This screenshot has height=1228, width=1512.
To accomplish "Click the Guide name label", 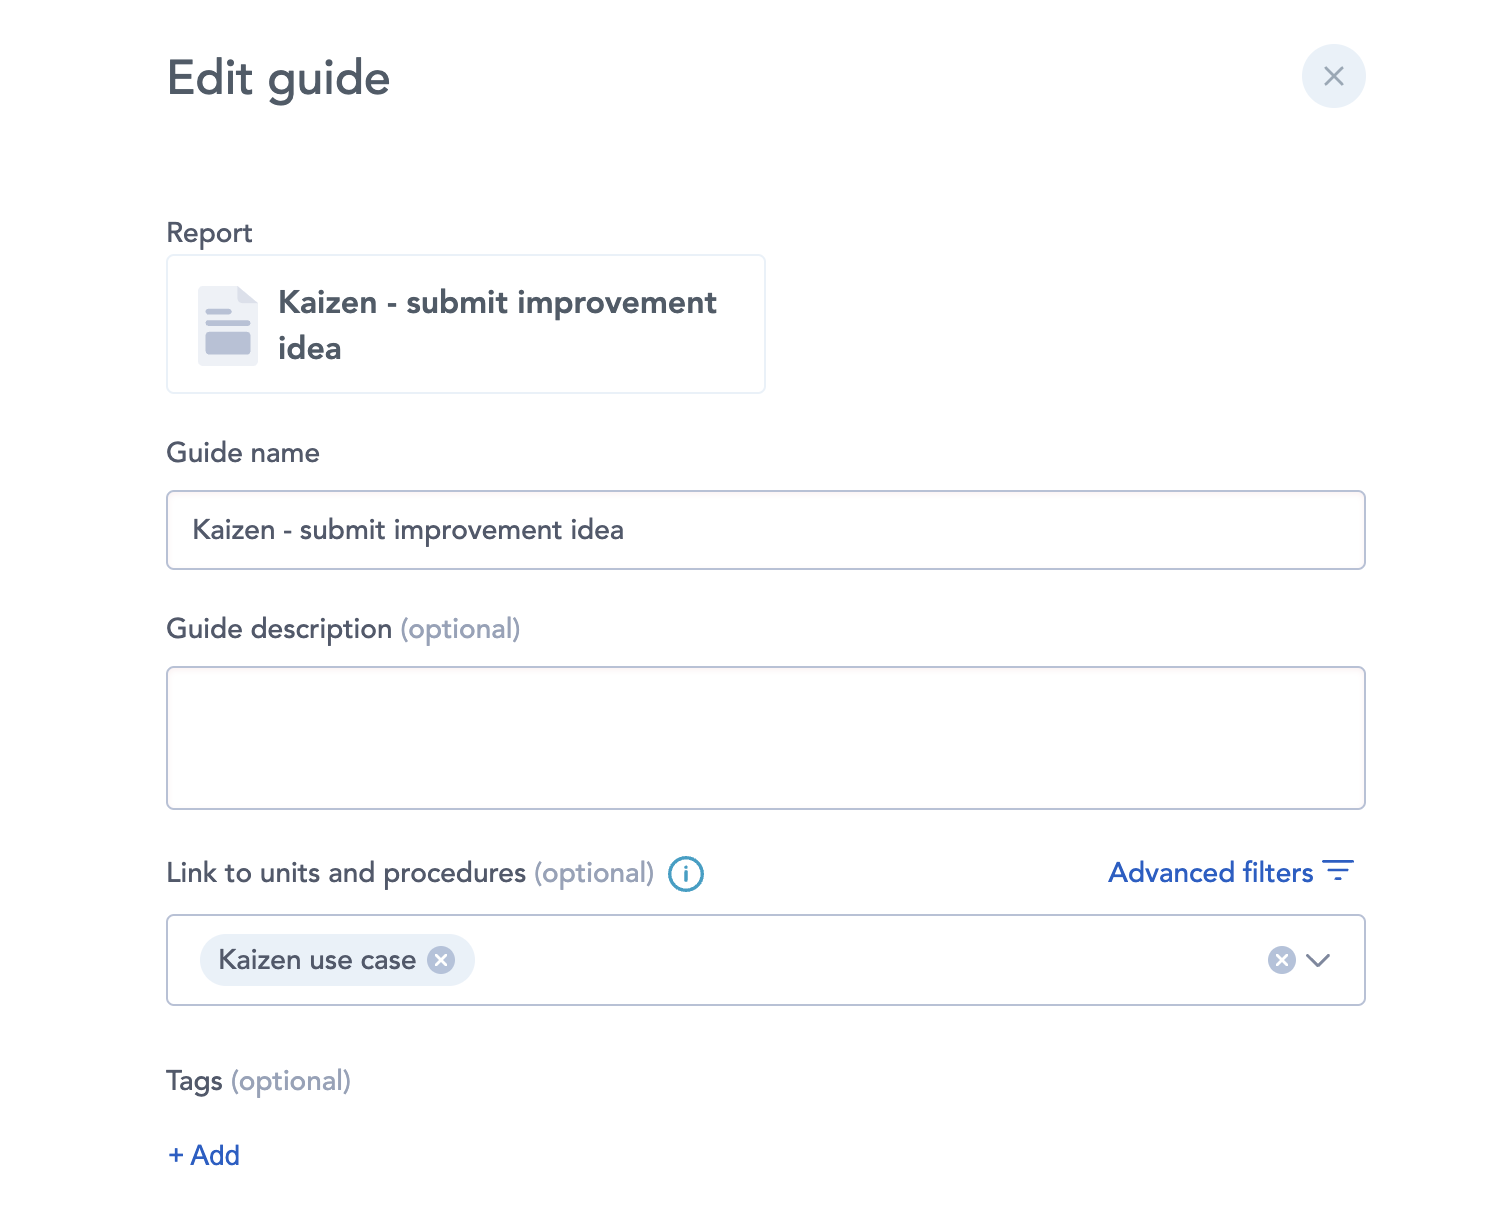I will 243,453.
